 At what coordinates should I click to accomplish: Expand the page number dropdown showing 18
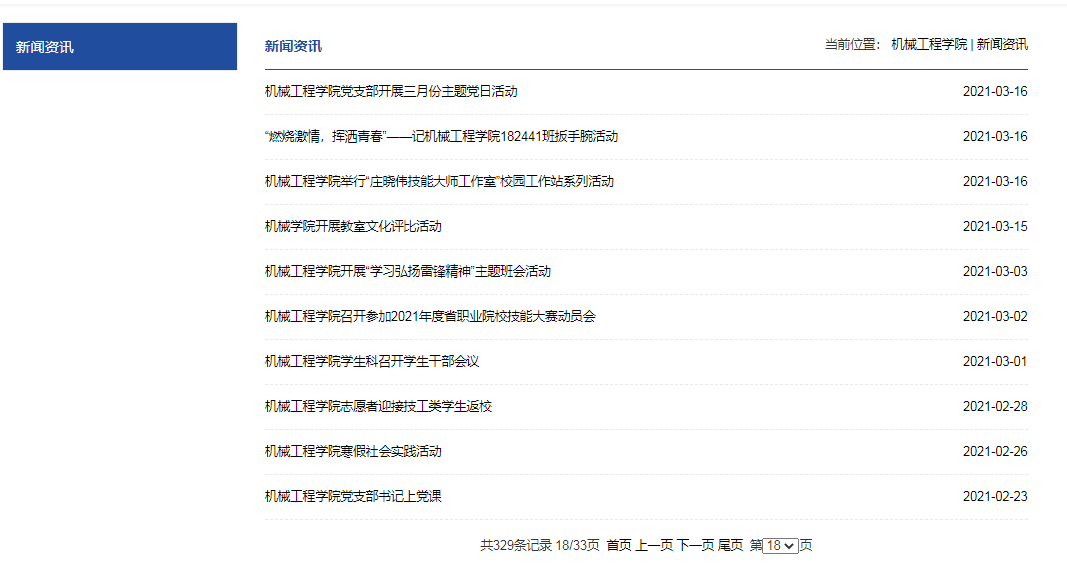point(780,546)
